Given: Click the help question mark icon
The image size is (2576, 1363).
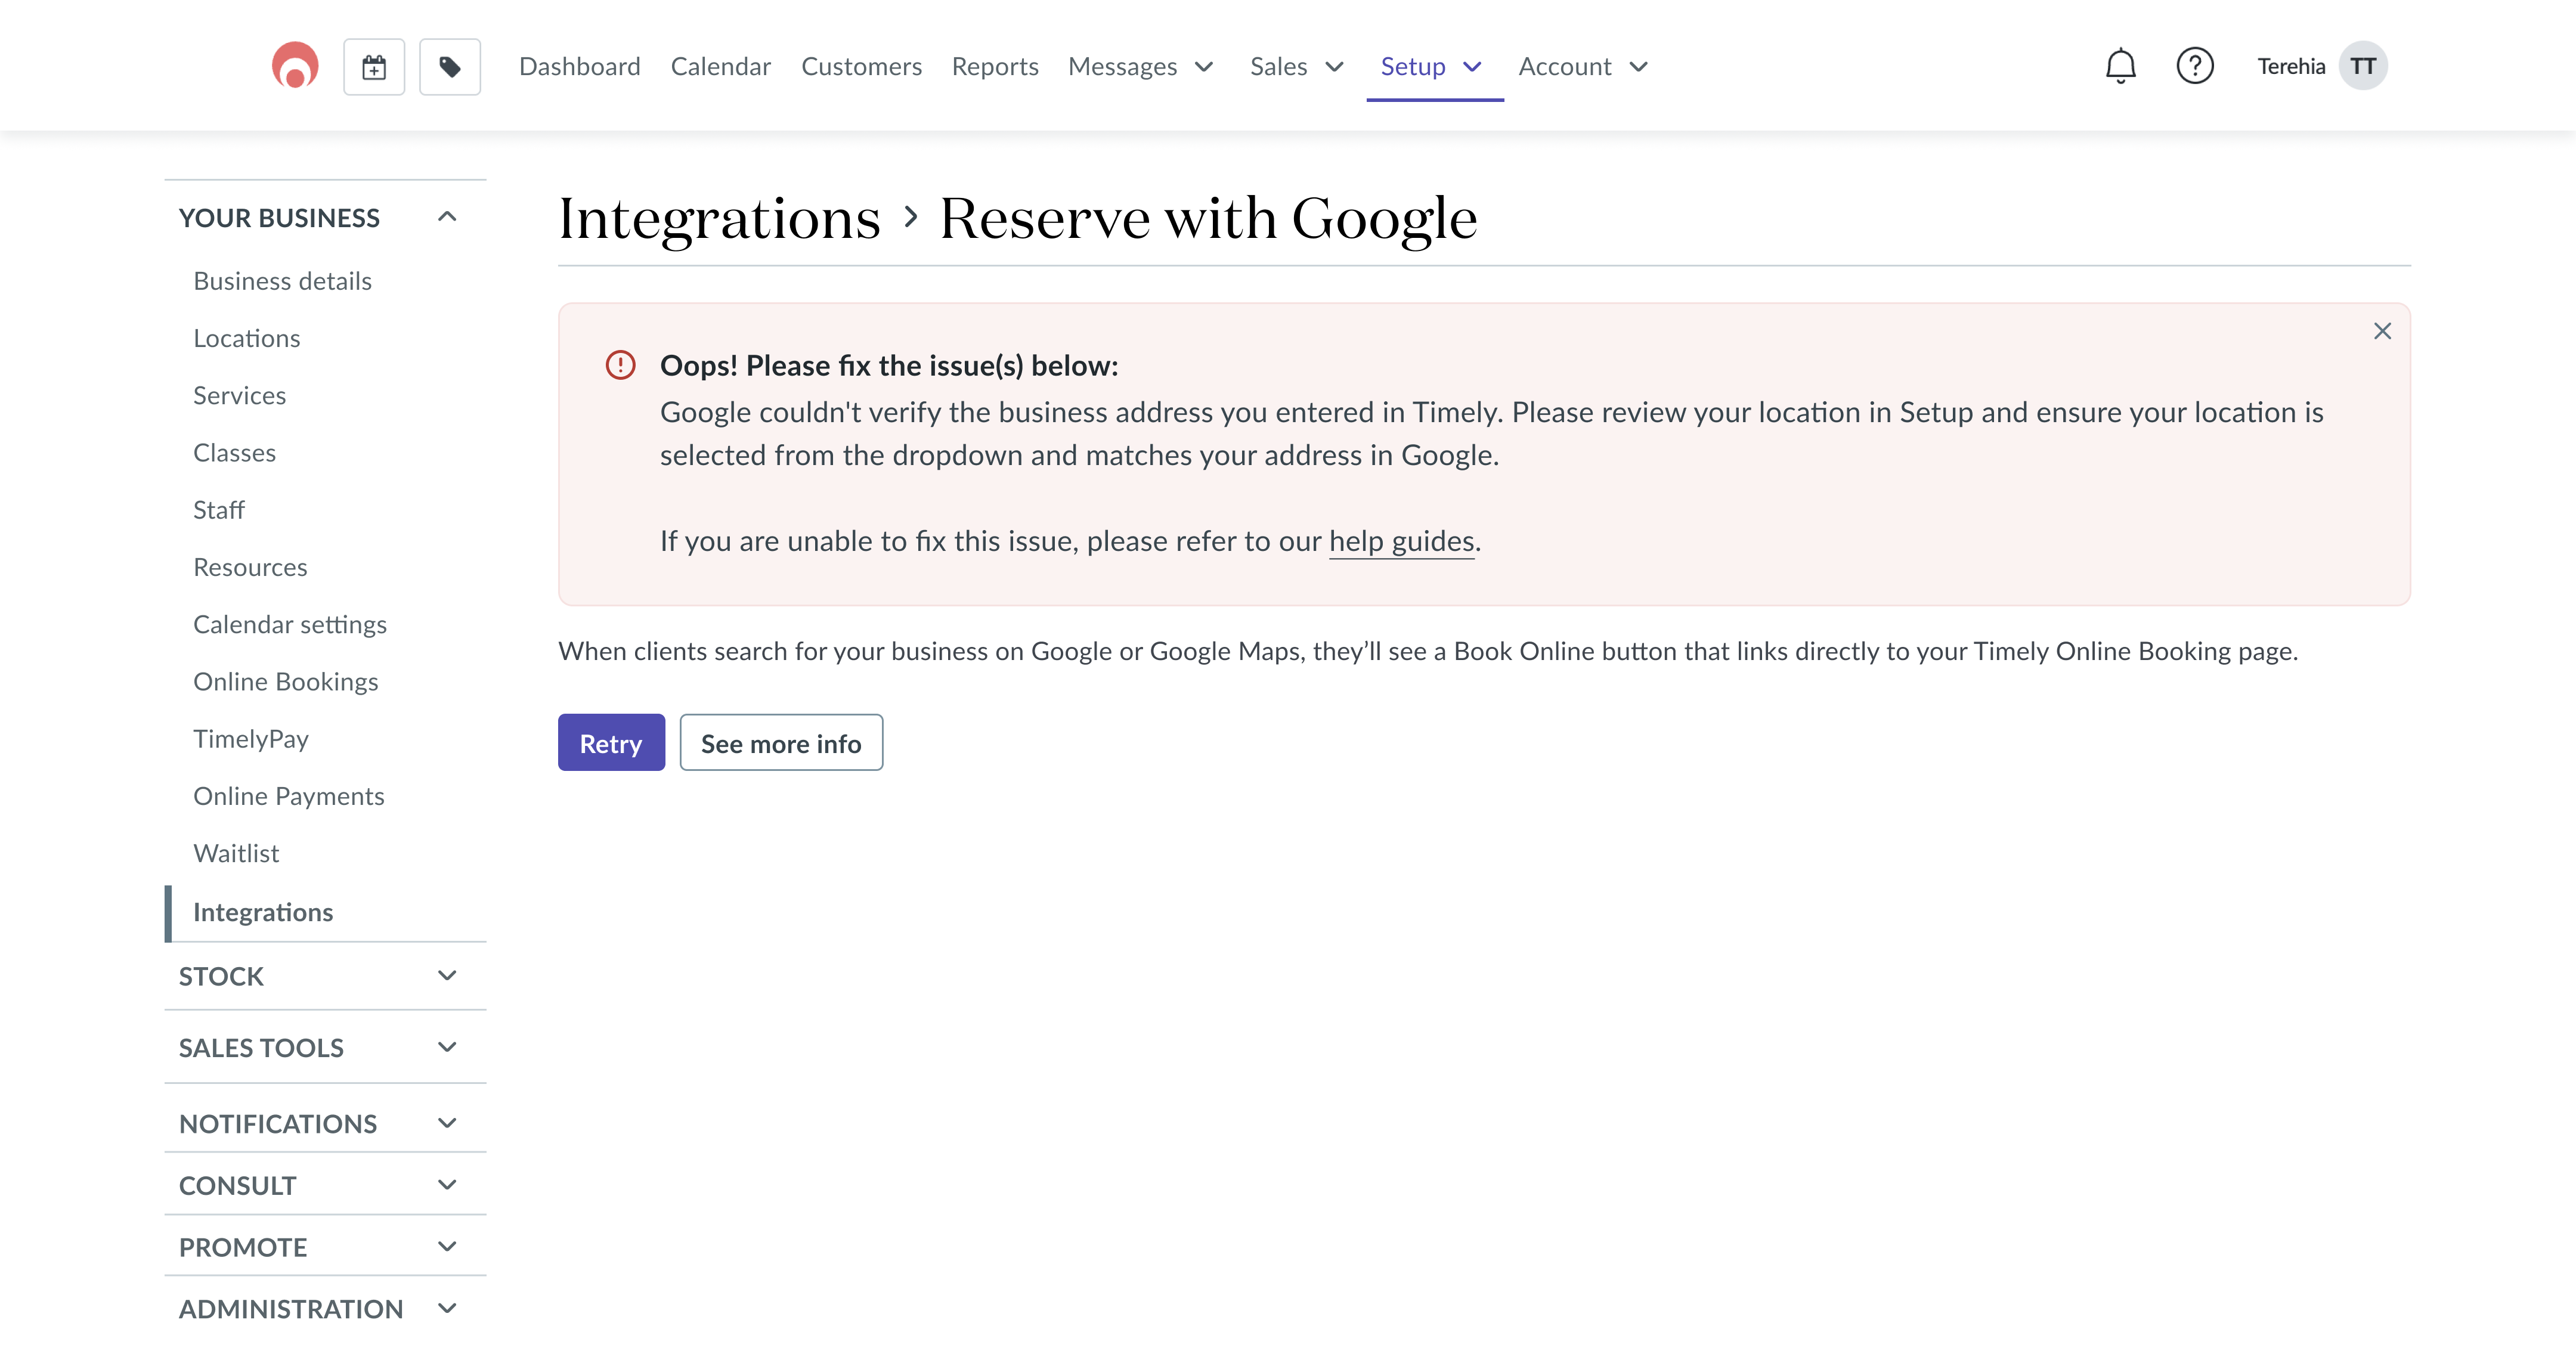Looking at the screenshot, I should click(x=2196, y=65).
